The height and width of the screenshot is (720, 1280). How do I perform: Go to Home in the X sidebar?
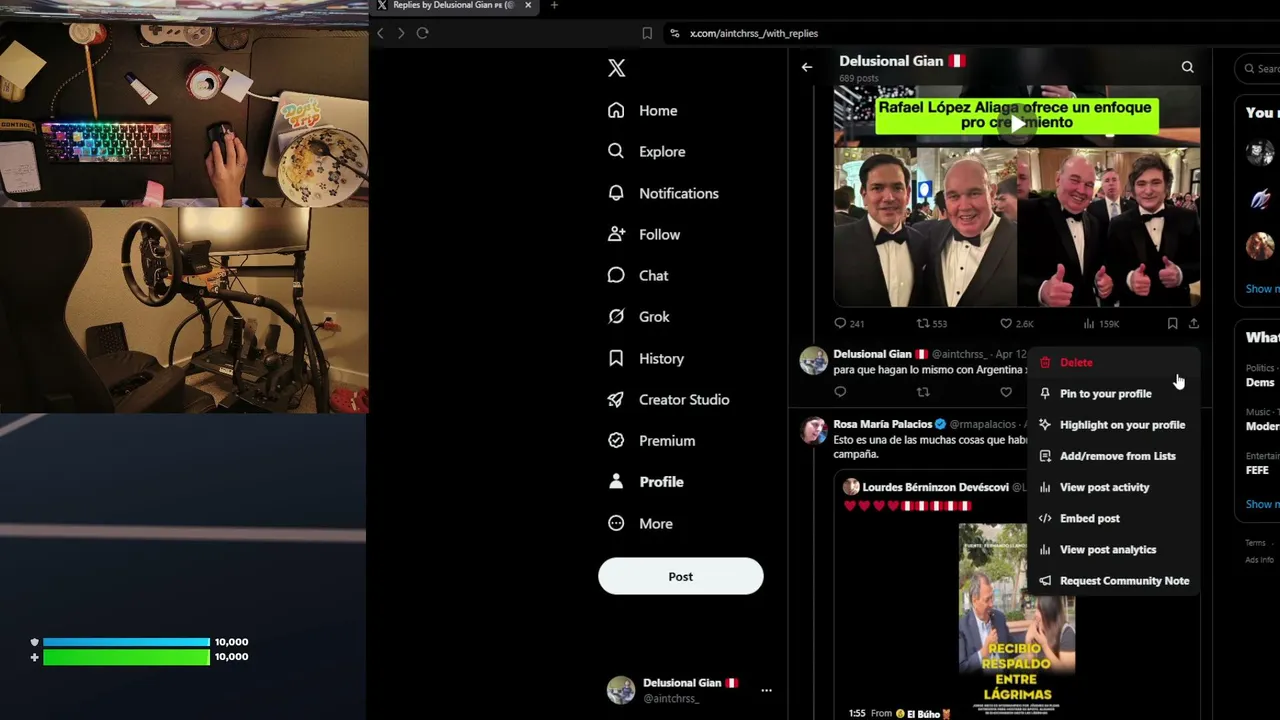click(643, 111)
